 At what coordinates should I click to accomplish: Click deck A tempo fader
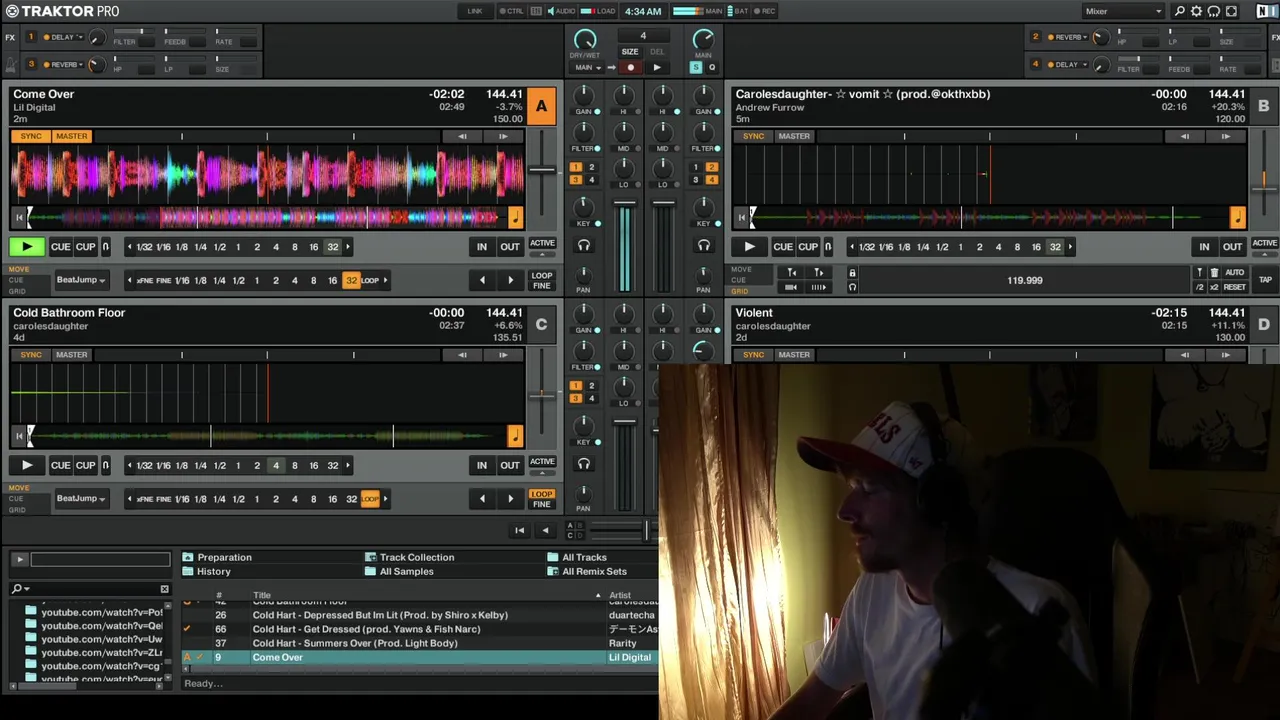pyautogui.click(x=542, y=169)
